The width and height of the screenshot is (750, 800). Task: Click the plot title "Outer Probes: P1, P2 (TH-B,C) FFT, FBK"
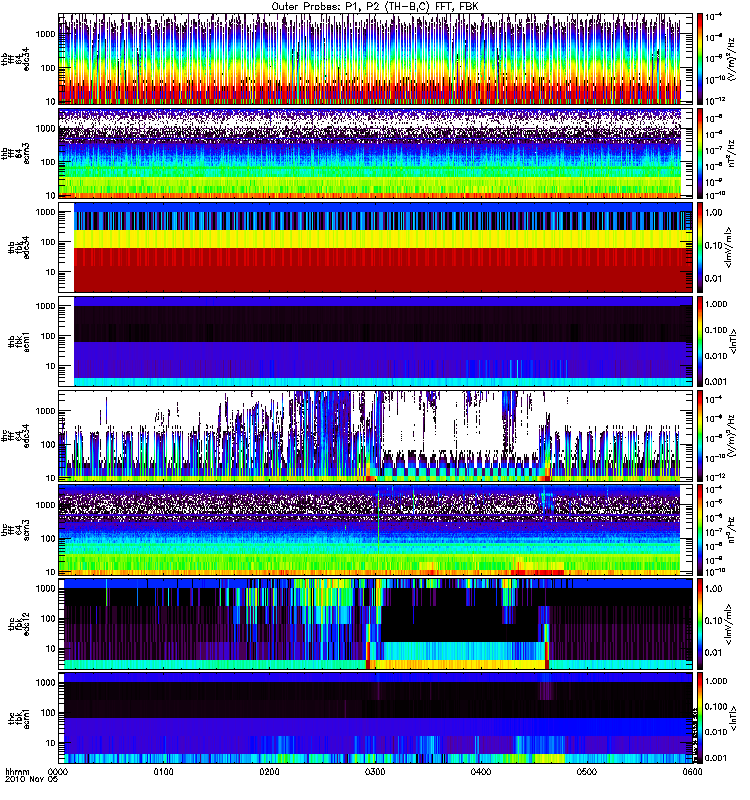(x=375, y=7)
